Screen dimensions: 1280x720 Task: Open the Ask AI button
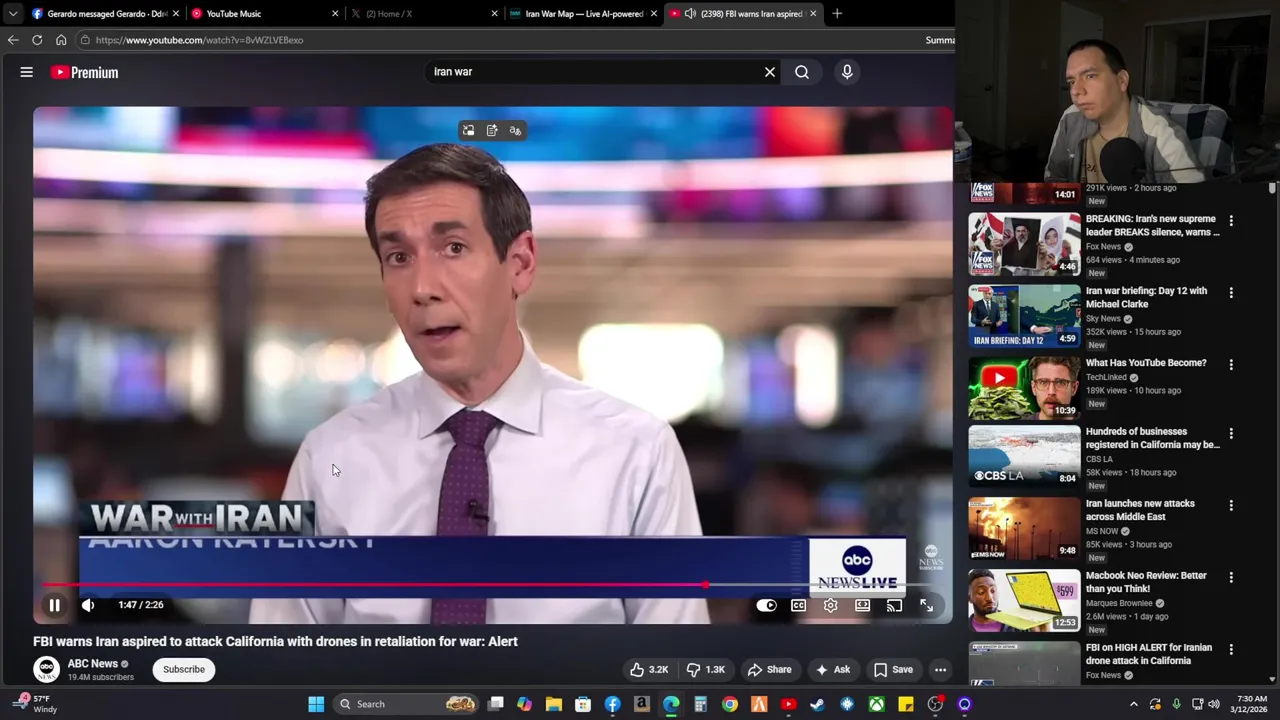[x=833, y=670]
